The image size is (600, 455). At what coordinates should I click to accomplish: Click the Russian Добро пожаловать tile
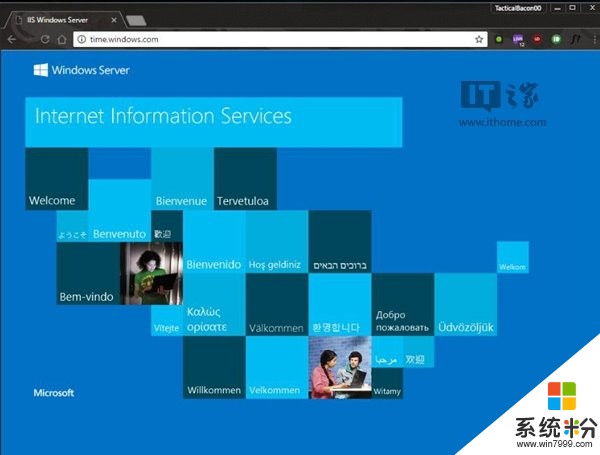tap(403, 305)
